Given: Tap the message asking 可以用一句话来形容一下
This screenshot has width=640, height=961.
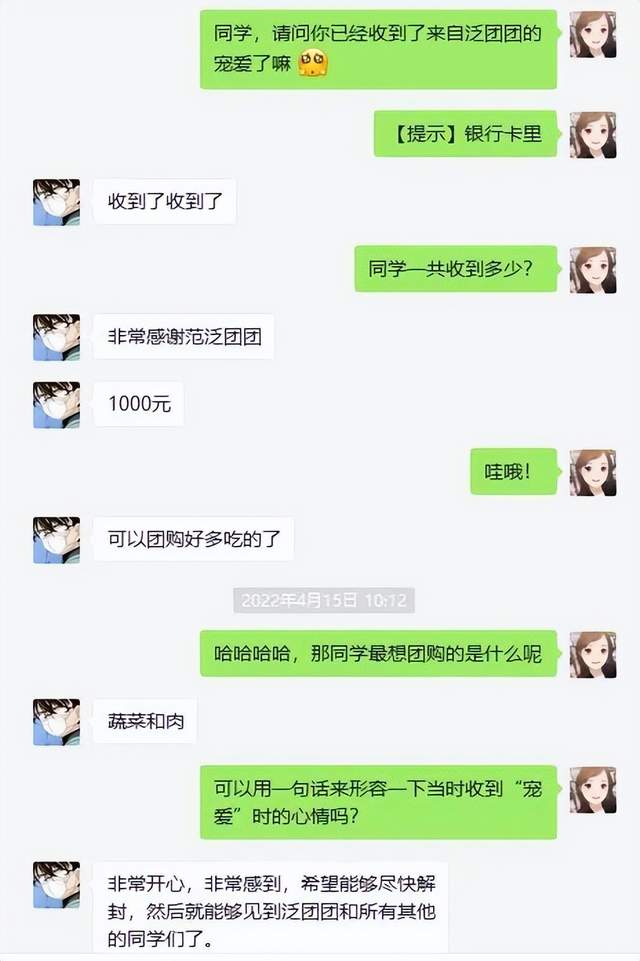Looking at the screenshot, I should tap(378, 802).
